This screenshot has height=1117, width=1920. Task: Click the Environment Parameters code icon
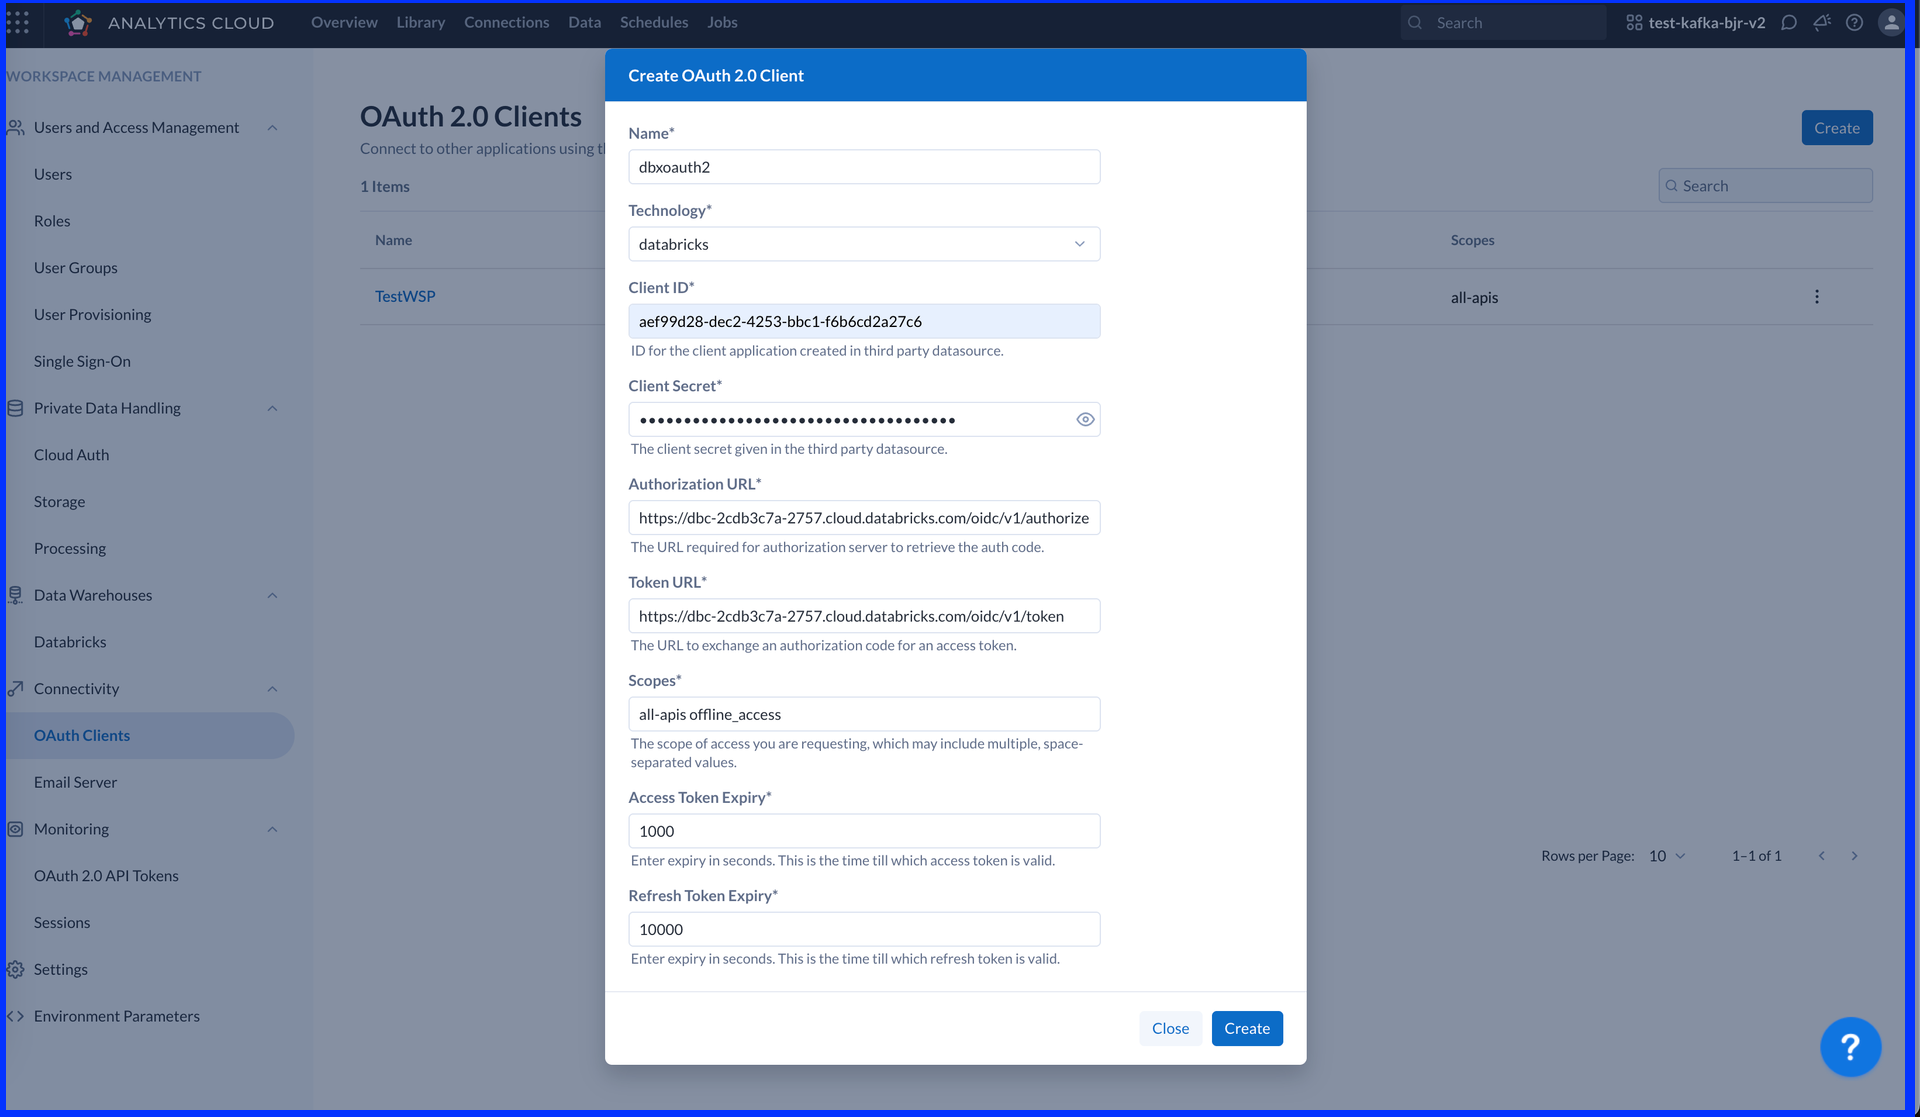point(16,1016)
